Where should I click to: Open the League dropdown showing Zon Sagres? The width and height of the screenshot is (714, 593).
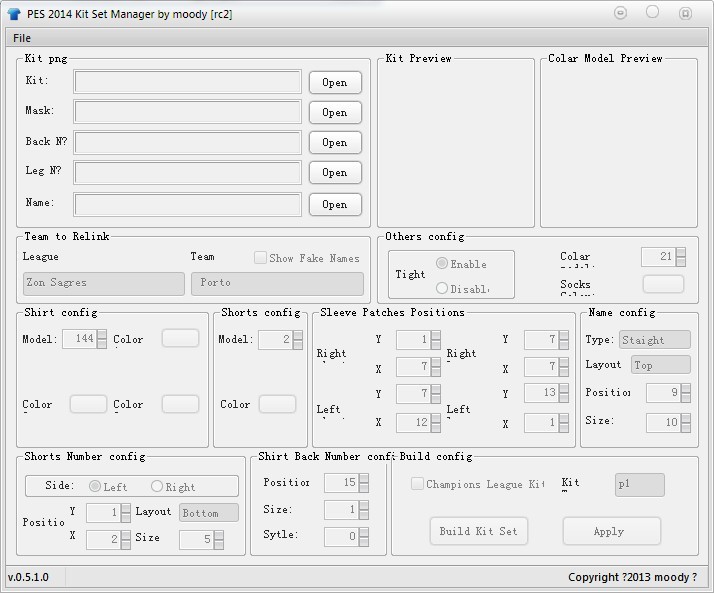[104, 283]
